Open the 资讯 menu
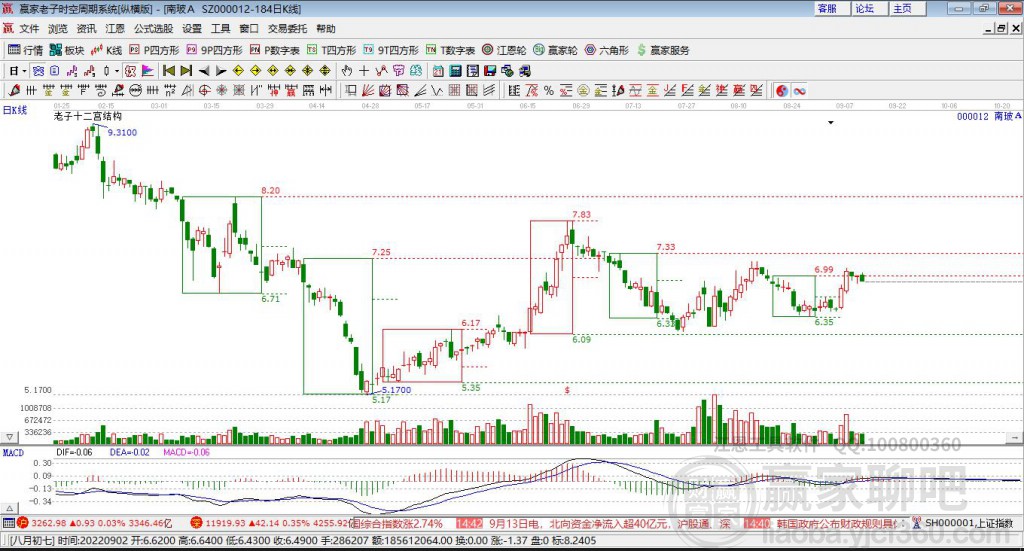Image resolution: width=1024 pixels, height=551 pixels. coord(86,29)
